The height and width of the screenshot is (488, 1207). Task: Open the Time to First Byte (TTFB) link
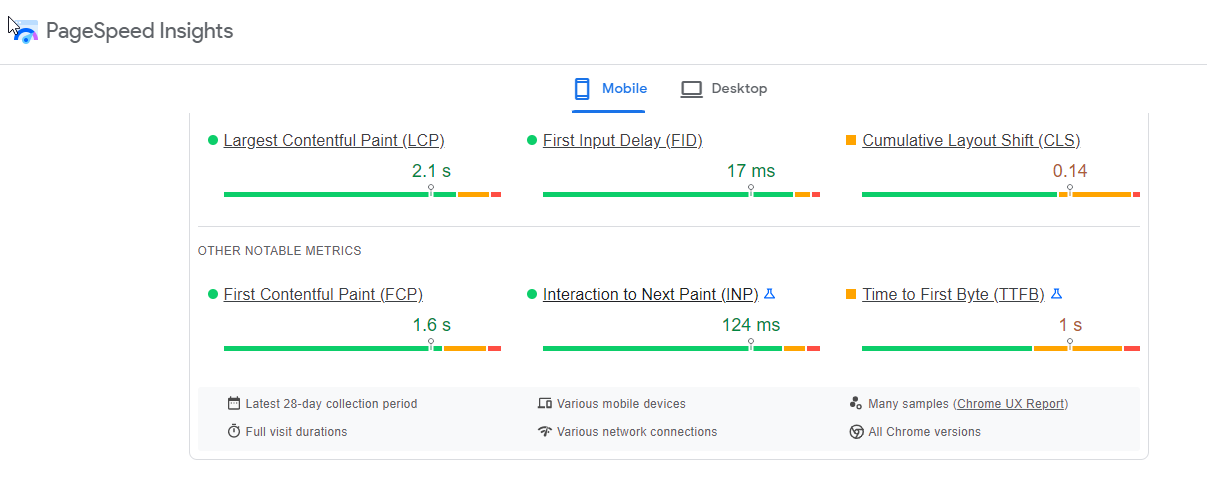[x=953, y=294]
